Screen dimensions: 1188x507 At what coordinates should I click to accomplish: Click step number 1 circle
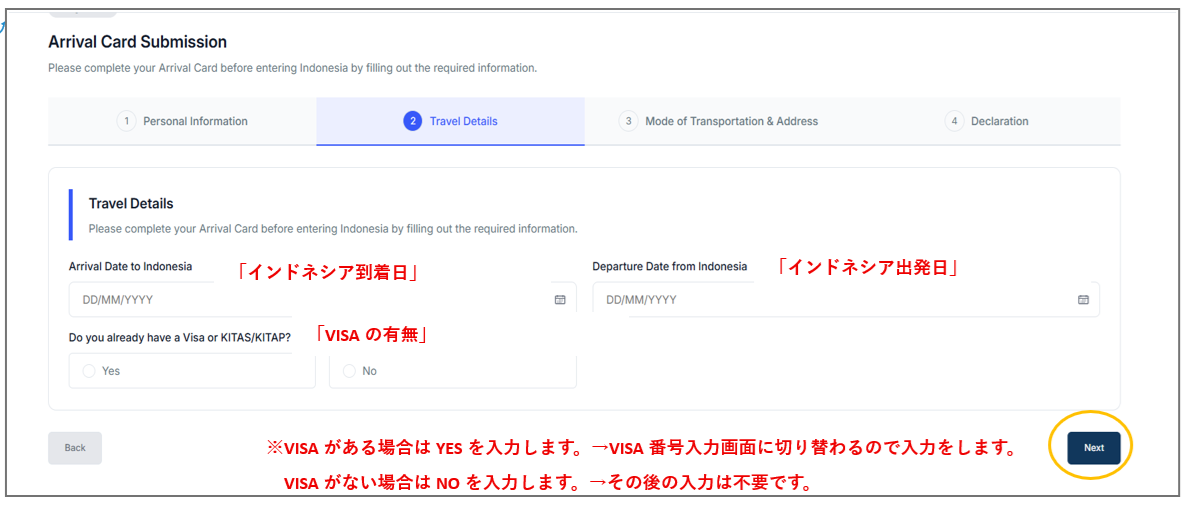pos(127,121)
